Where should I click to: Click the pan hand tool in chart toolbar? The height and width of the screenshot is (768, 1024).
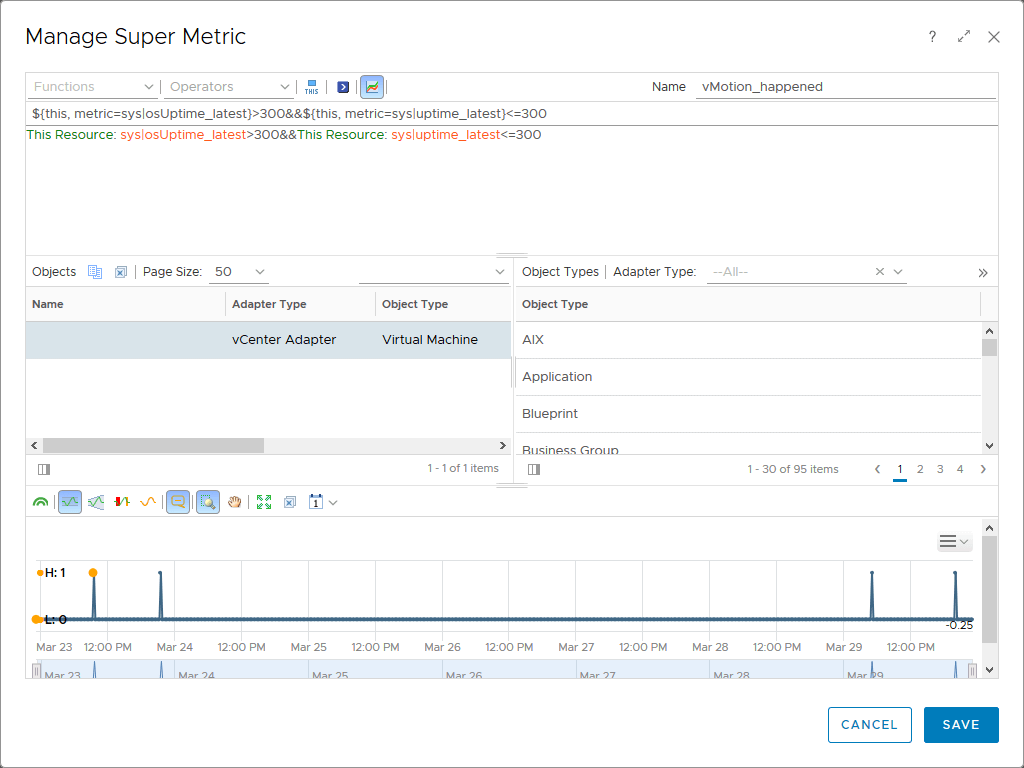235,502
